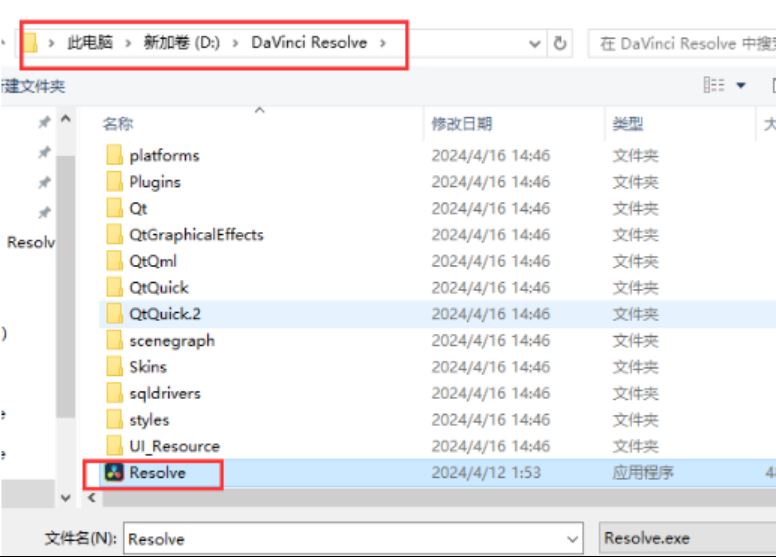Viewport: 776px width, 557px height.
Task: Select the sqldrivers folder name
Action: pos(165,394)
